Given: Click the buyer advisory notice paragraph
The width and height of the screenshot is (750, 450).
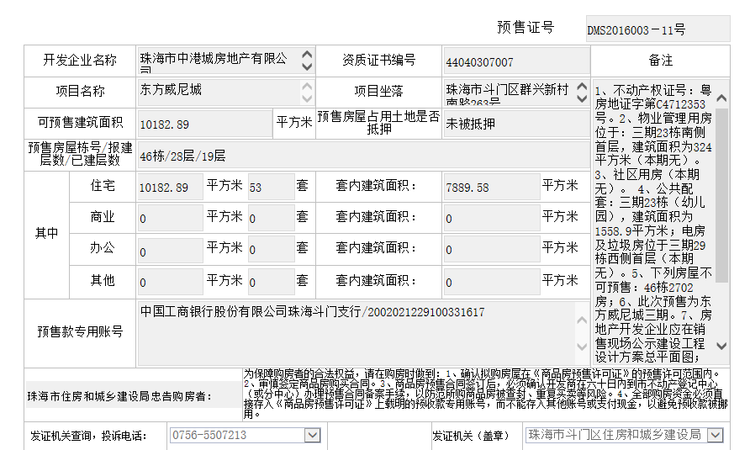Looking at the screenshot, I should pyautogui.click(x=486, y=394).
